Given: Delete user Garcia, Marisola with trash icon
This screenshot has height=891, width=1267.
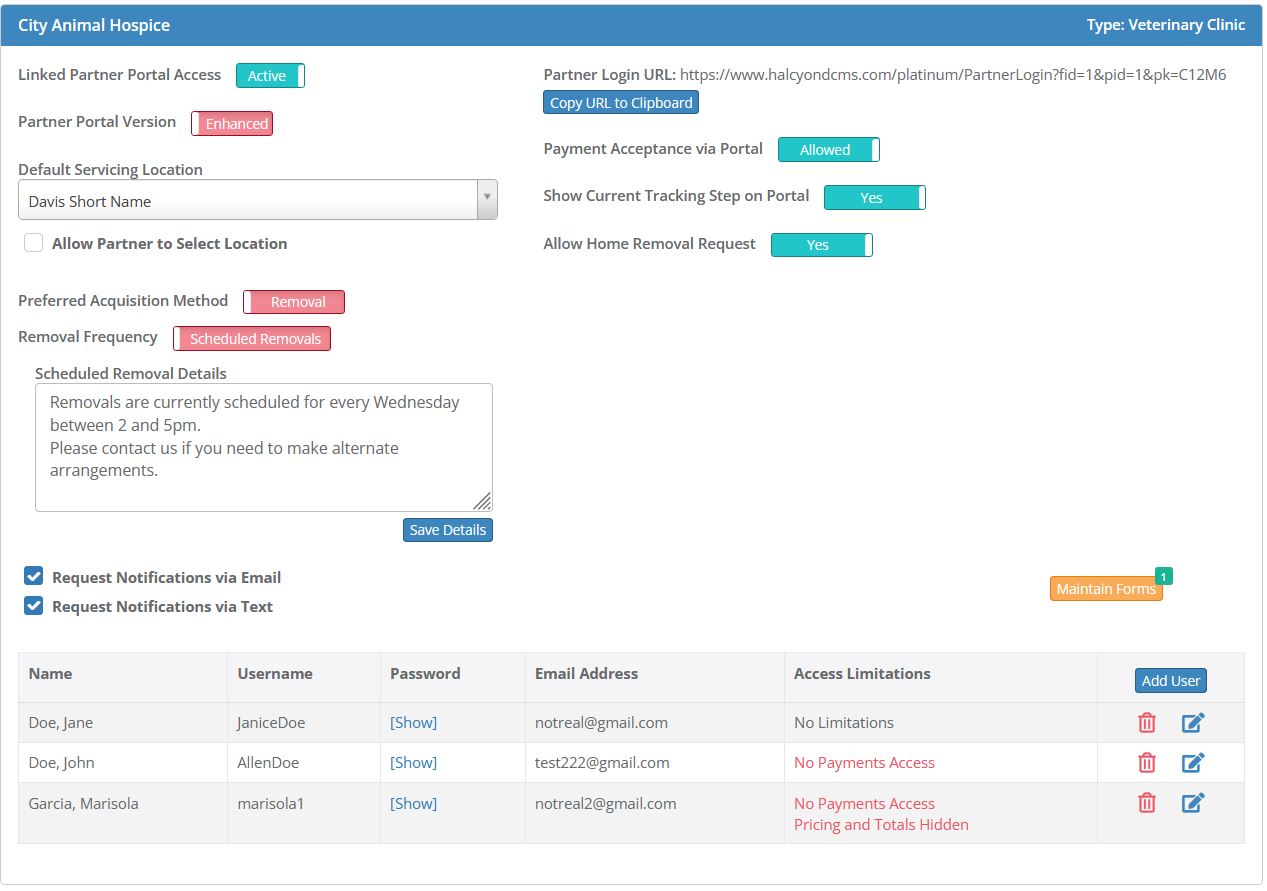Looking at the screenshot, I should 1146,803.
